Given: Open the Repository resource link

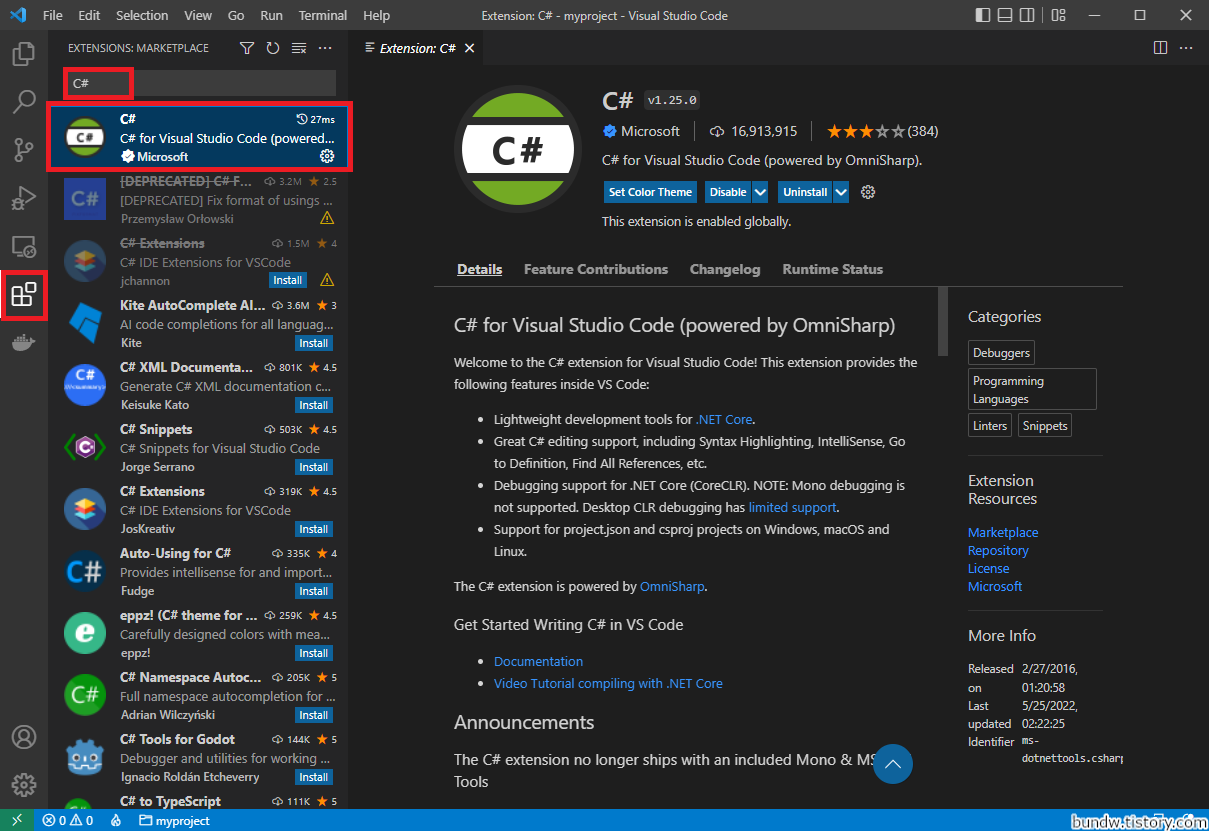Looking at the screenshot, I should point(998,550).
